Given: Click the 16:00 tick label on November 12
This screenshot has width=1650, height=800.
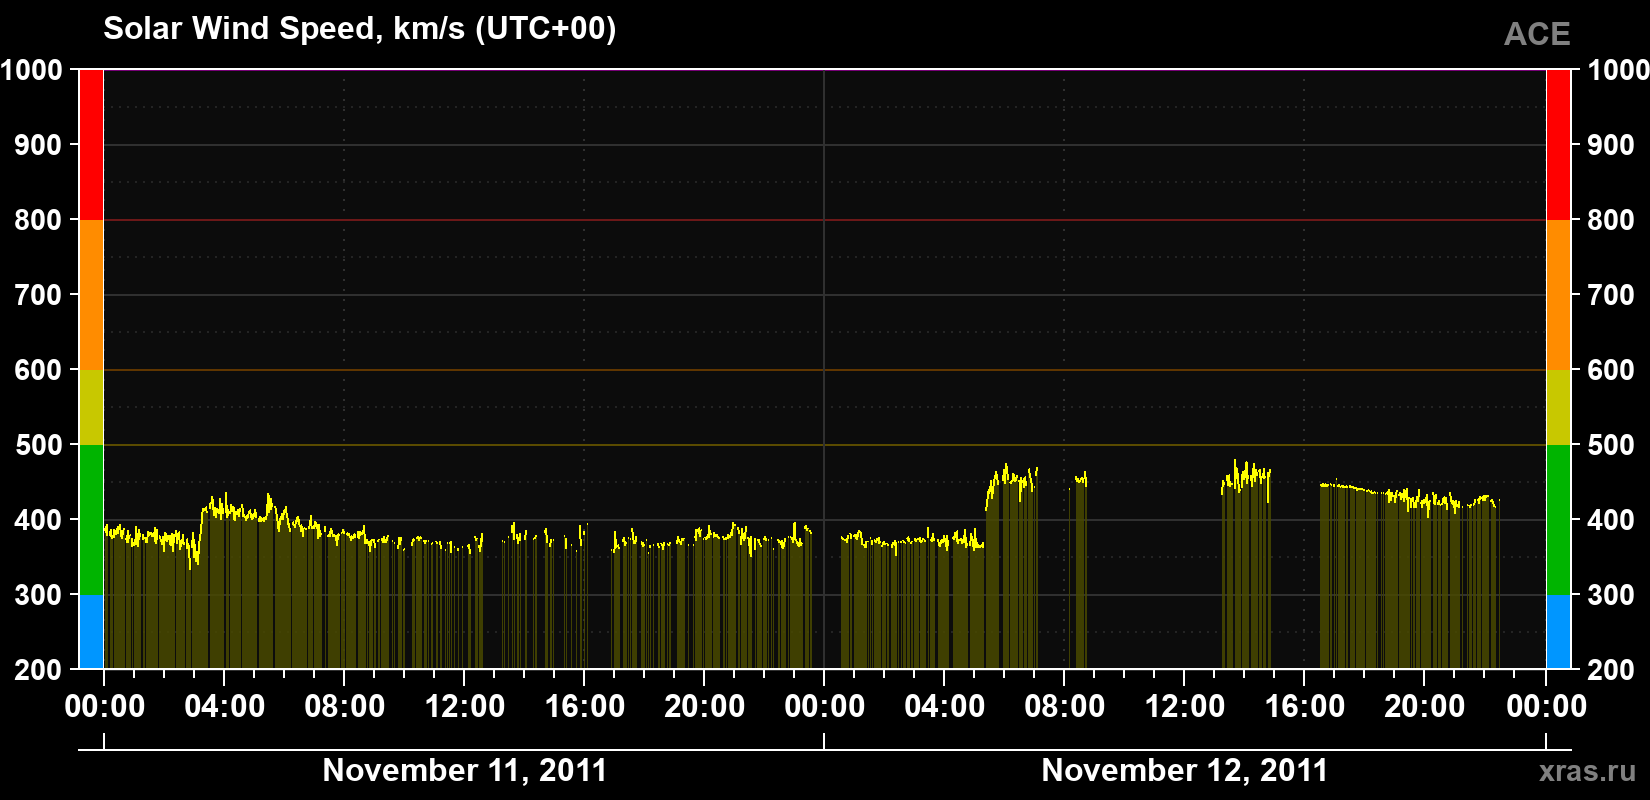Looking at the screenshot, I should tap(1305, 706).
